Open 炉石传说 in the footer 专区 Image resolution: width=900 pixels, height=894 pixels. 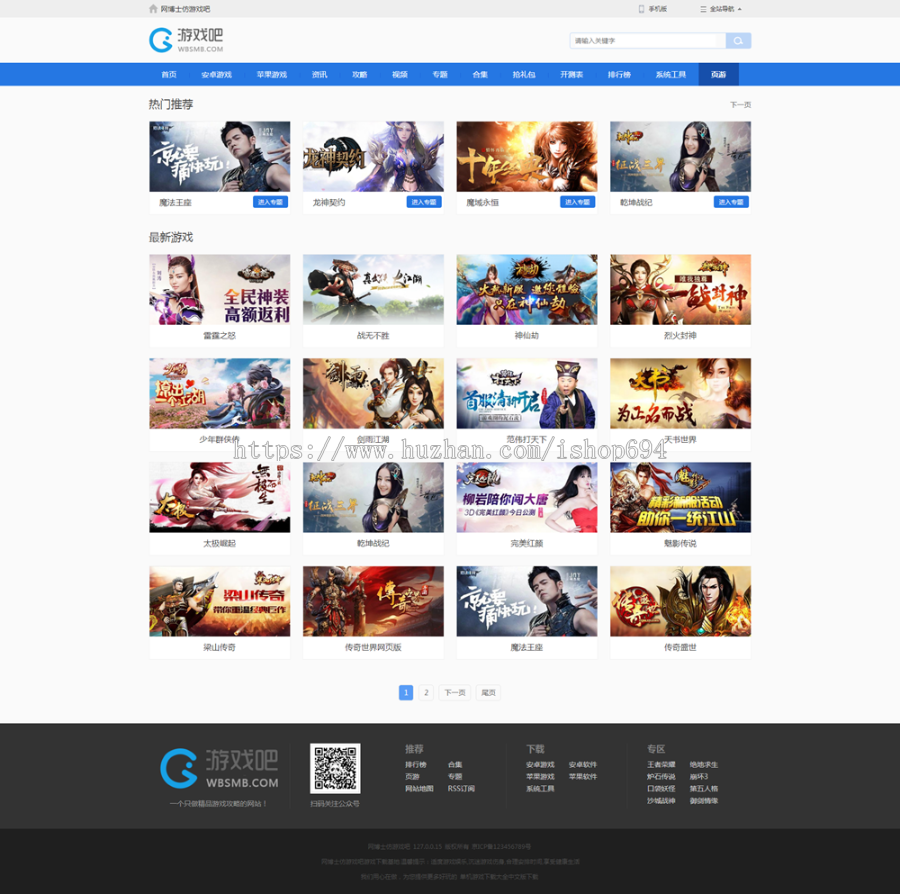(661, 776)
